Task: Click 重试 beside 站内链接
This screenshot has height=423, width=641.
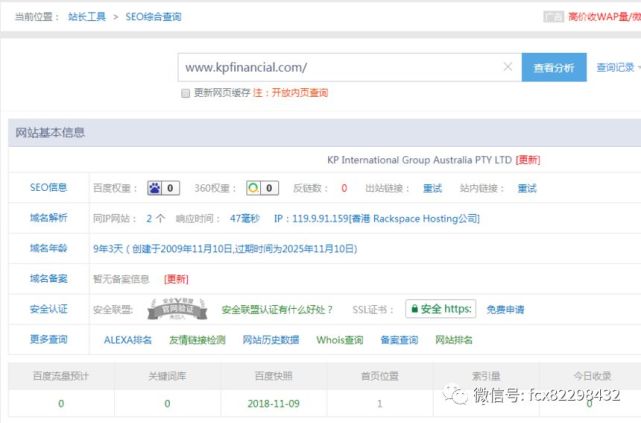Action: tap(527, 188)
